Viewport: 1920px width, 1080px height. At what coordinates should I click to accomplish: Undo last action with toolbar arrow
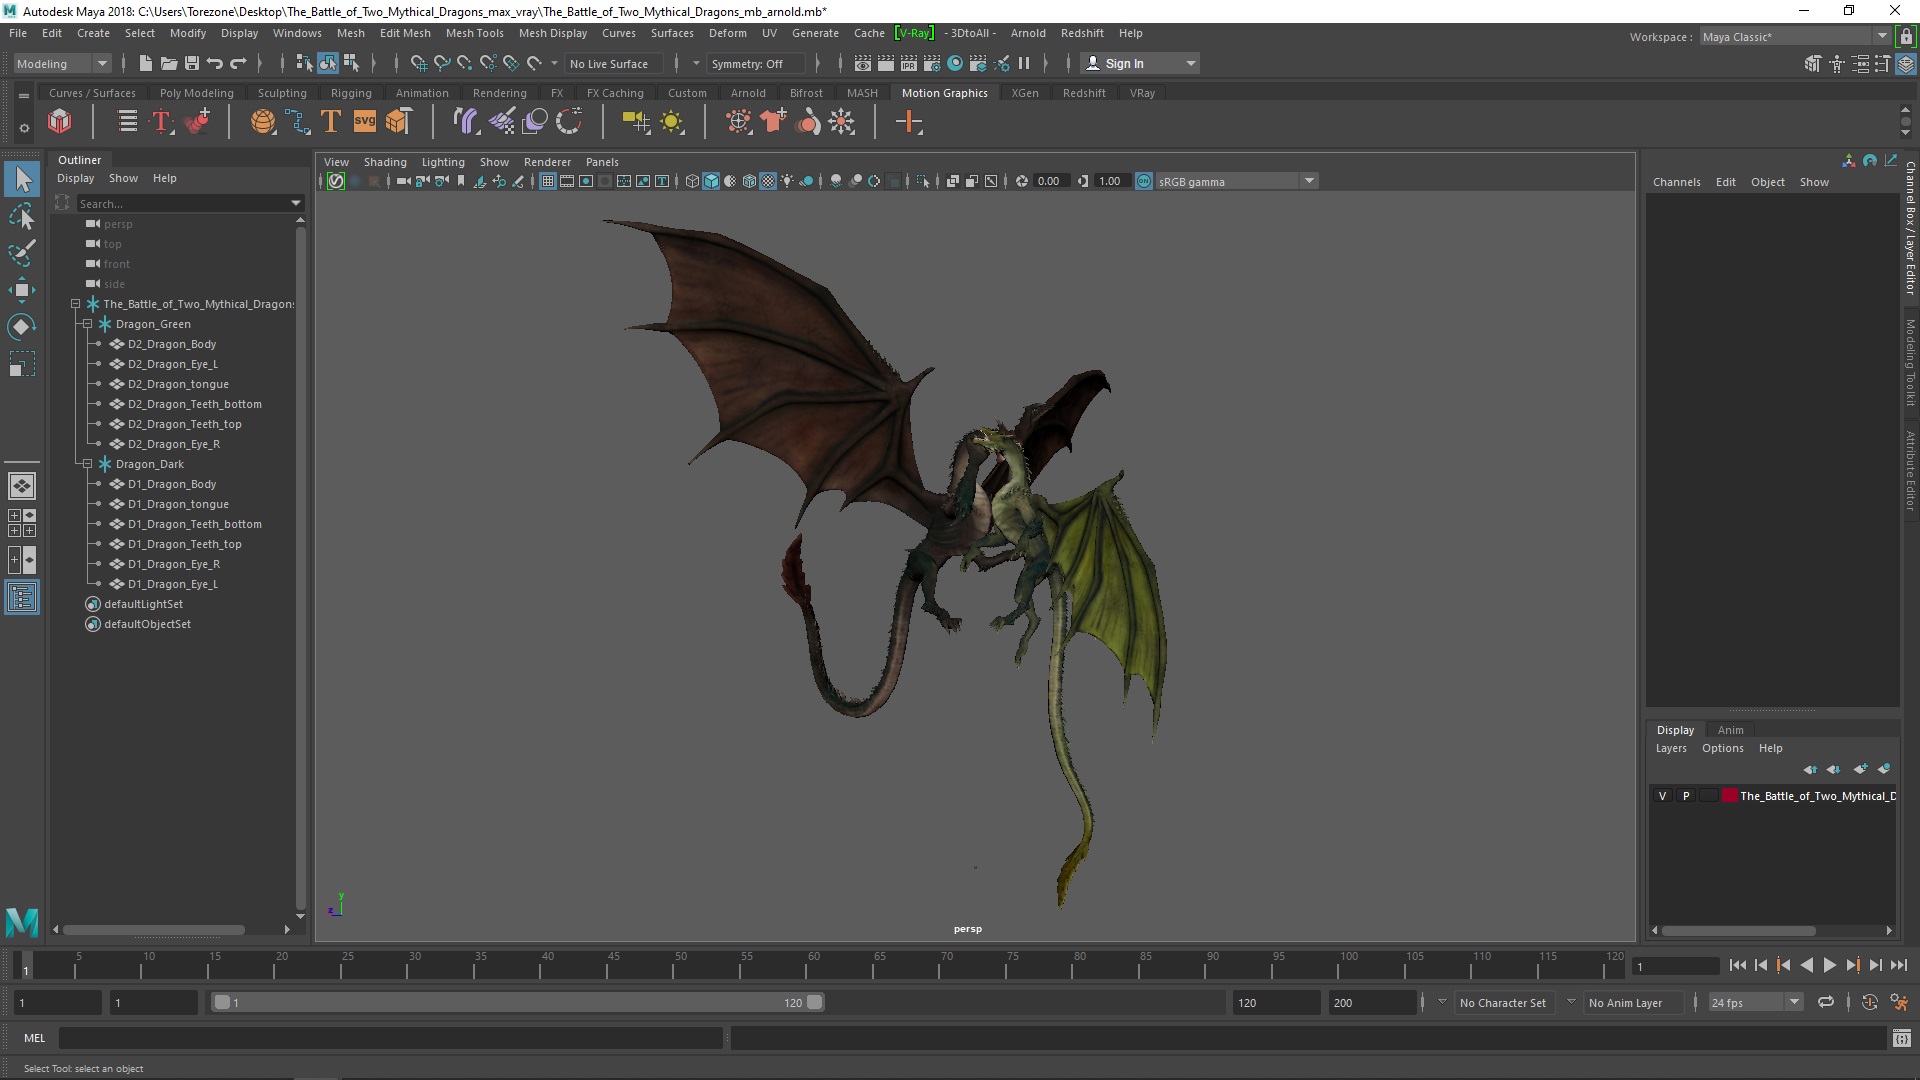[x=214, y=63]
